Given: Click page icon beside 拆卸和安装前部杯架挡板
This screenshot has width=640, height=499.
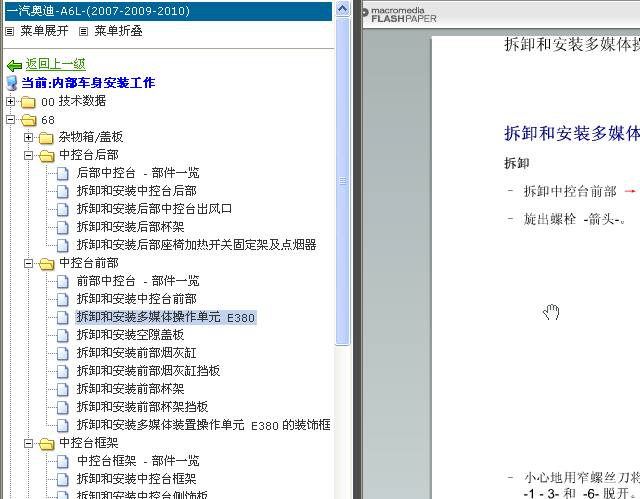Looking at the screenshot, I should click(x=62, y=407).
